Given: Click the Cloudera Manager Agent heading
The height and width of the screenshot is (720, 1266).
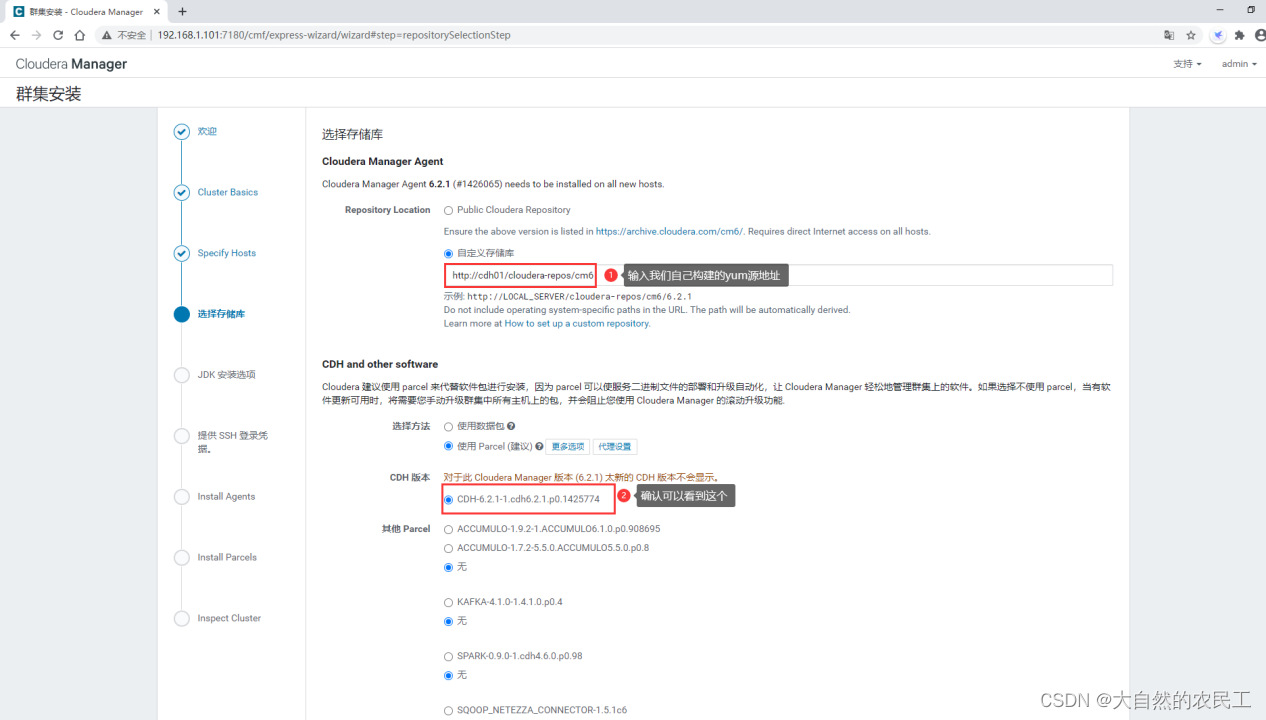Looking at the screenshot, I should coord(382,161).
